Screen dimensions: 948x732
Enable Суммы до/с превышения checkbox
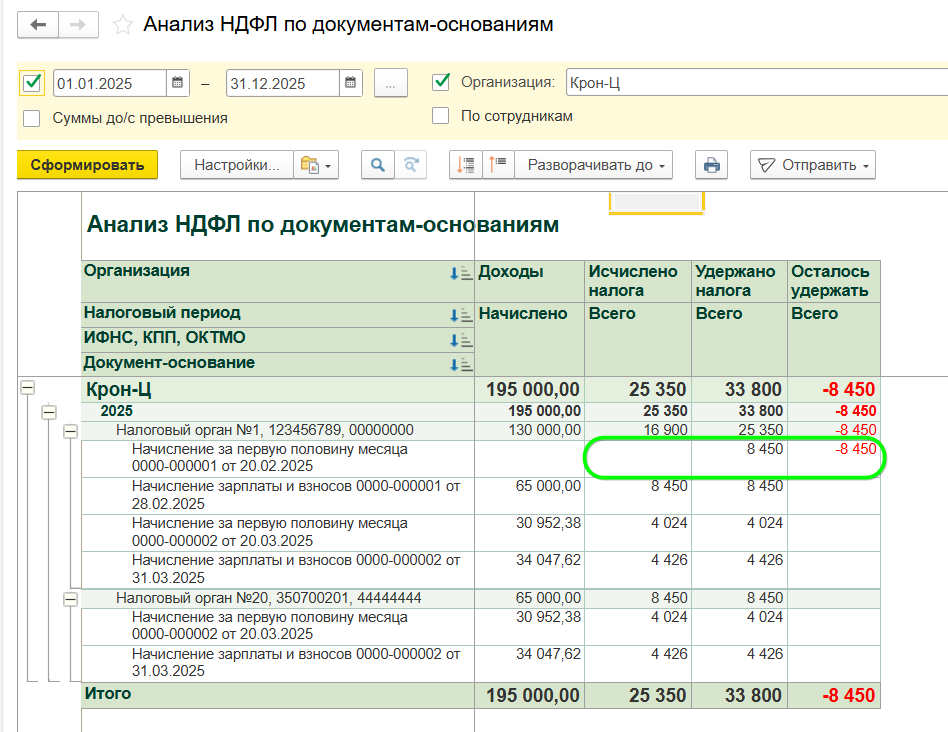tap(31, 118)
